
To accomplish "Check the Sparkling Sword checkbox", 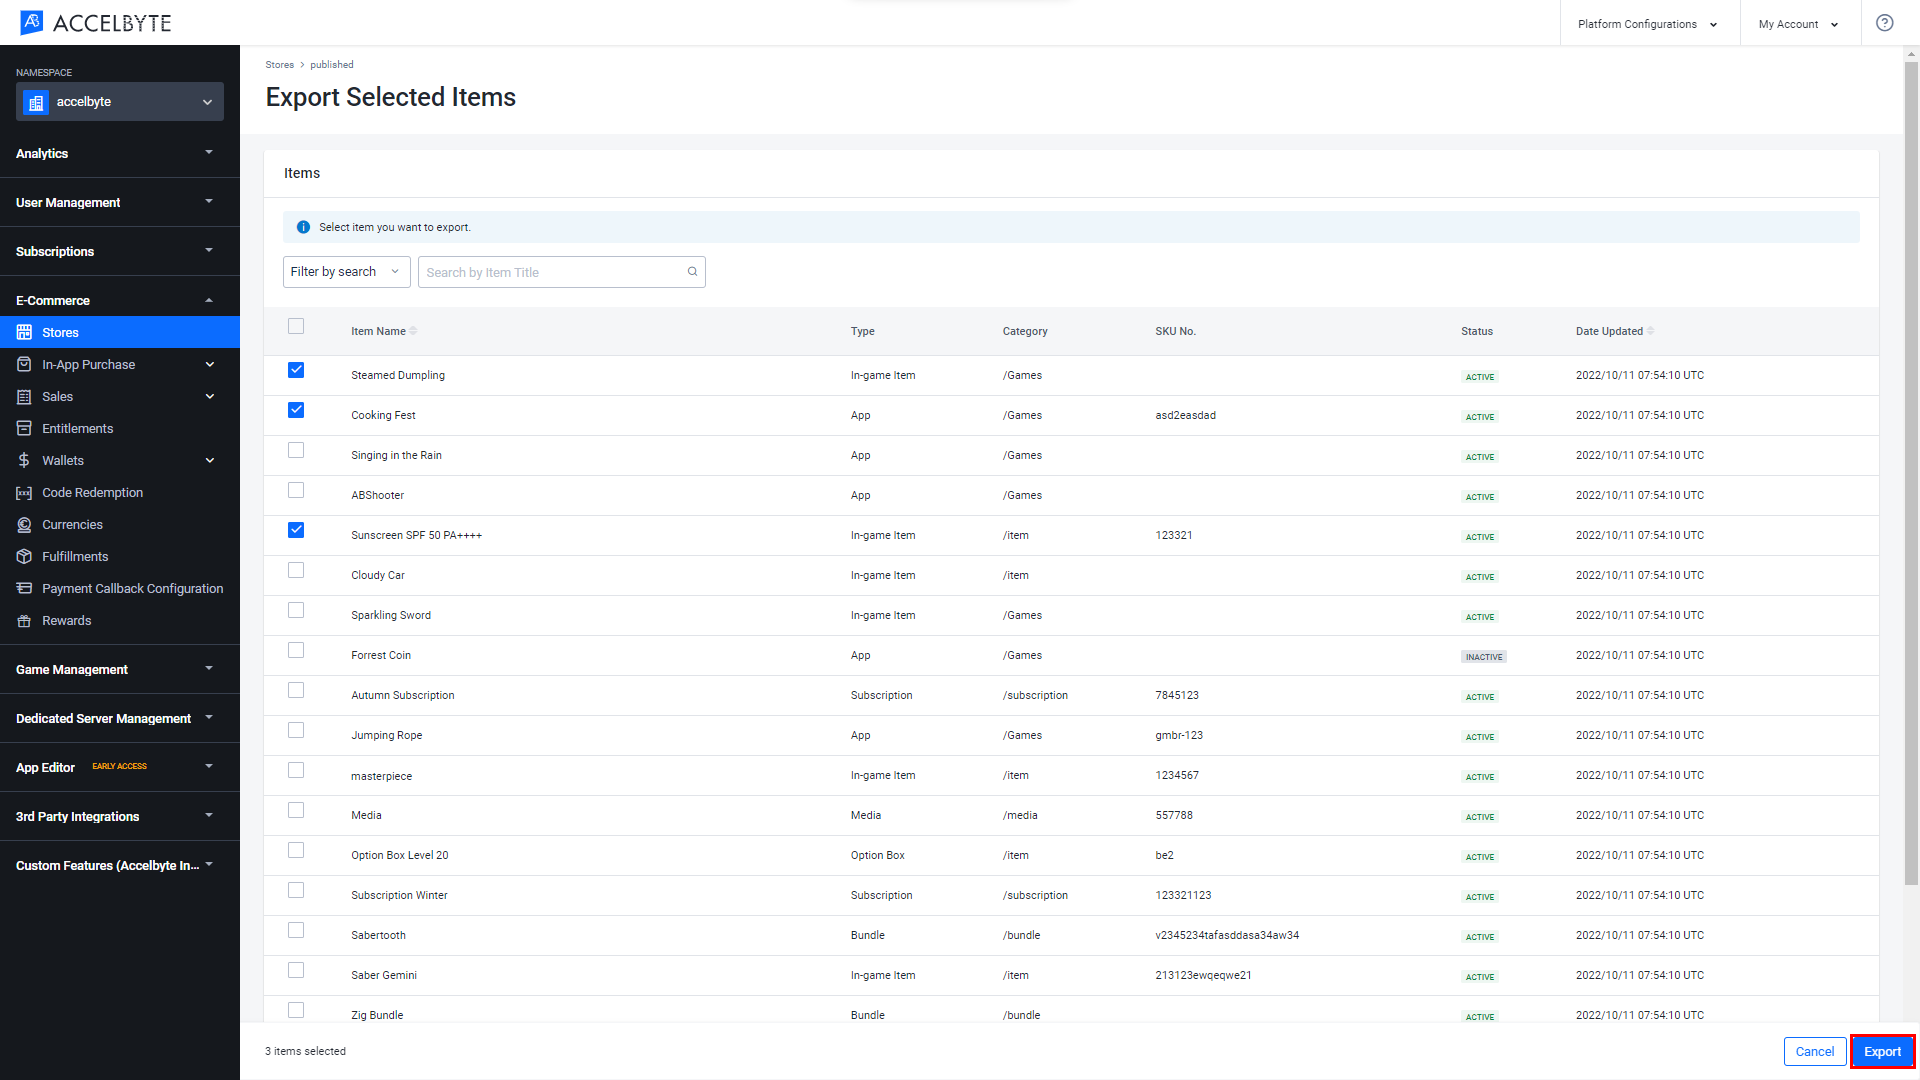I will click(x=296, y=610).
